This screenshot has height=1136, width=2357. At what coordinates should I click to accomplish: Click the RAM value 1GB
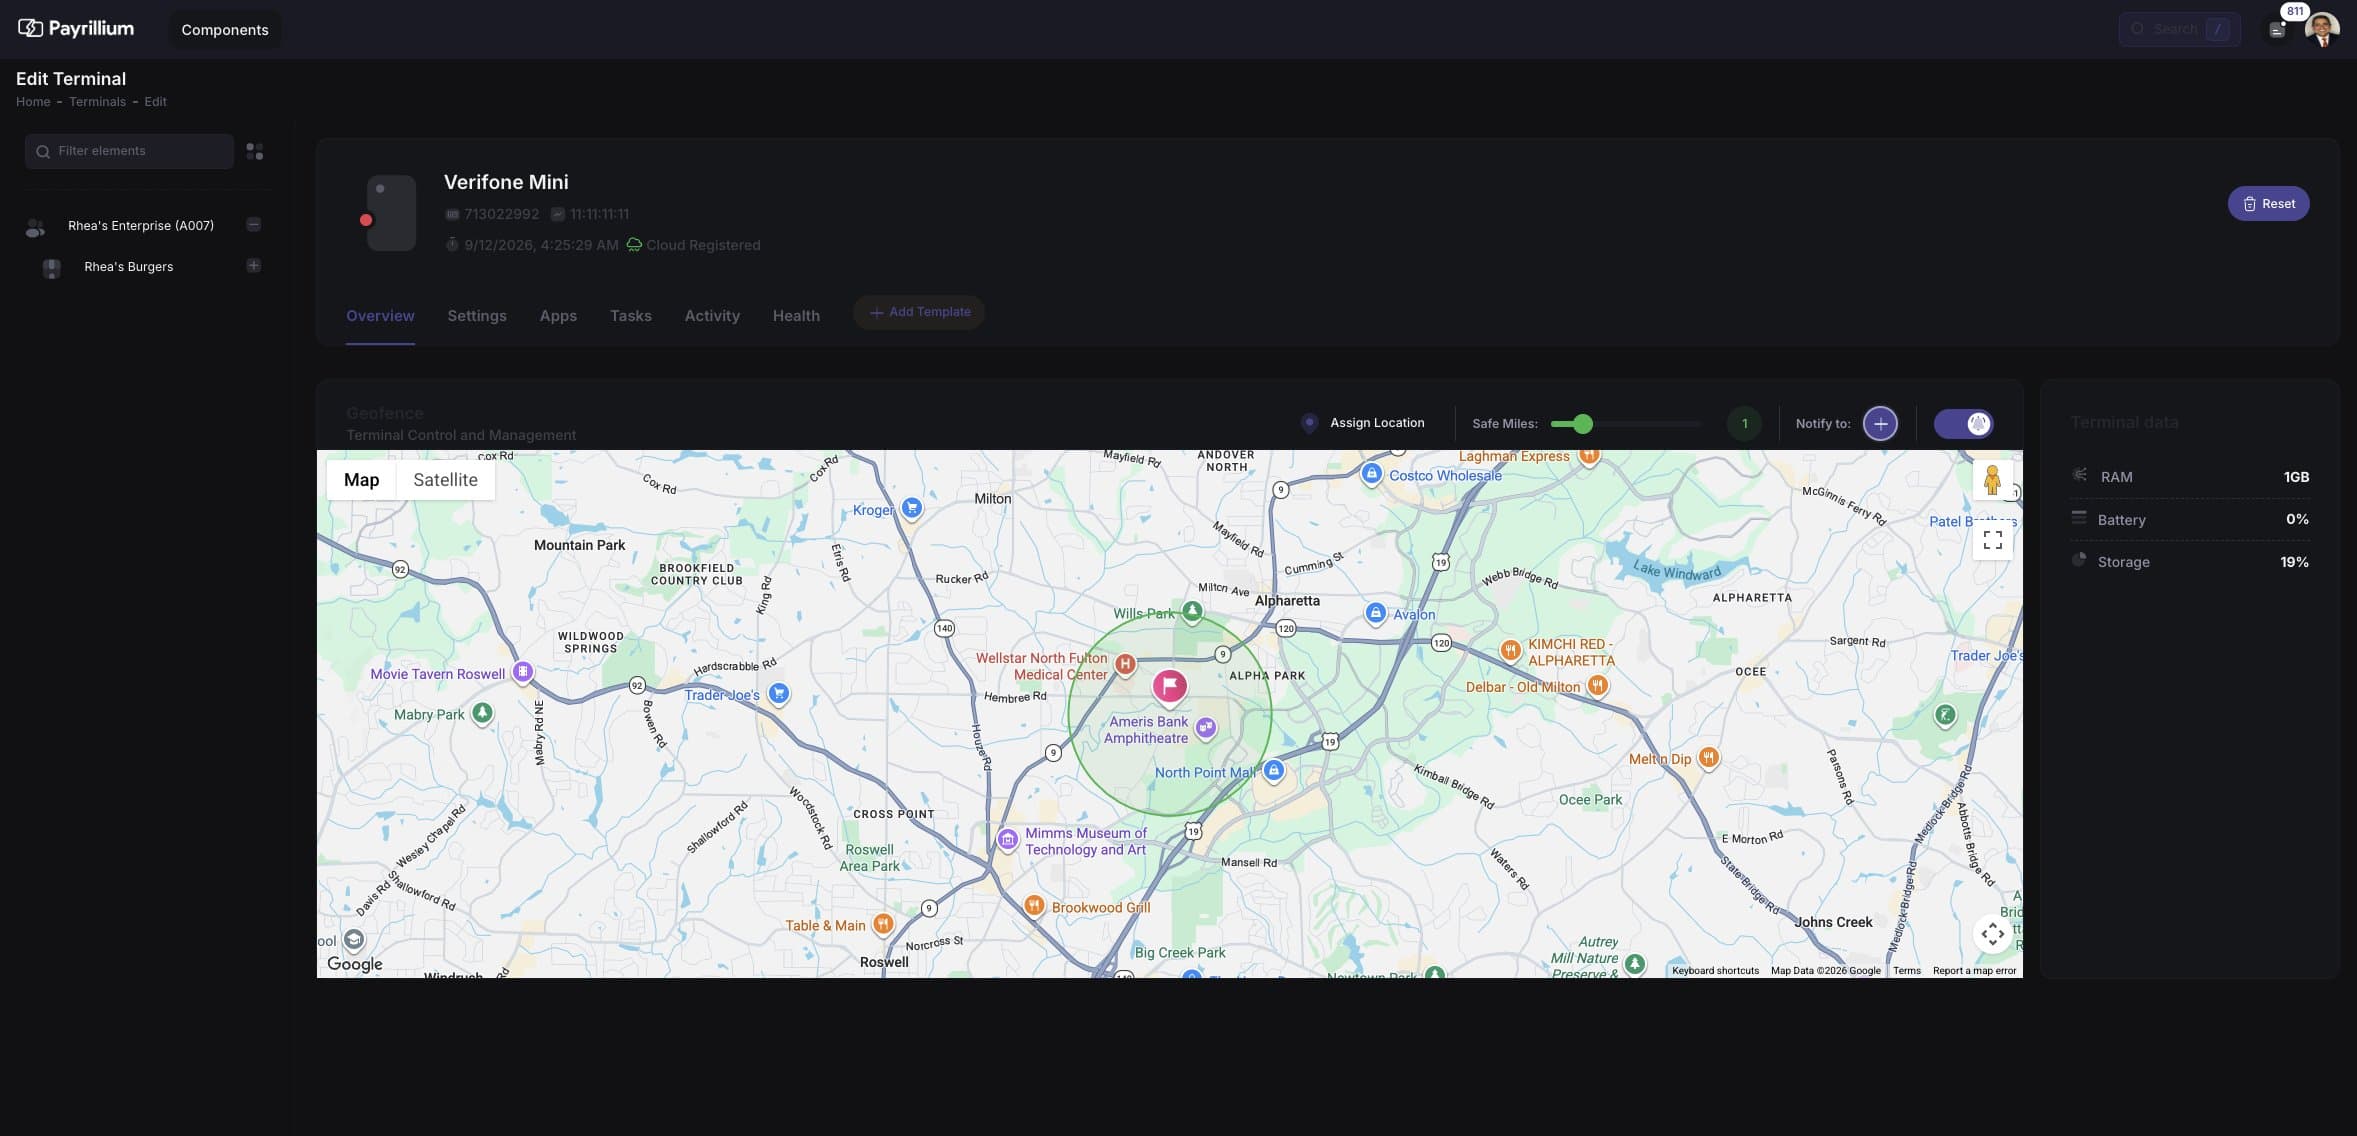click(x=2296, y=477)
